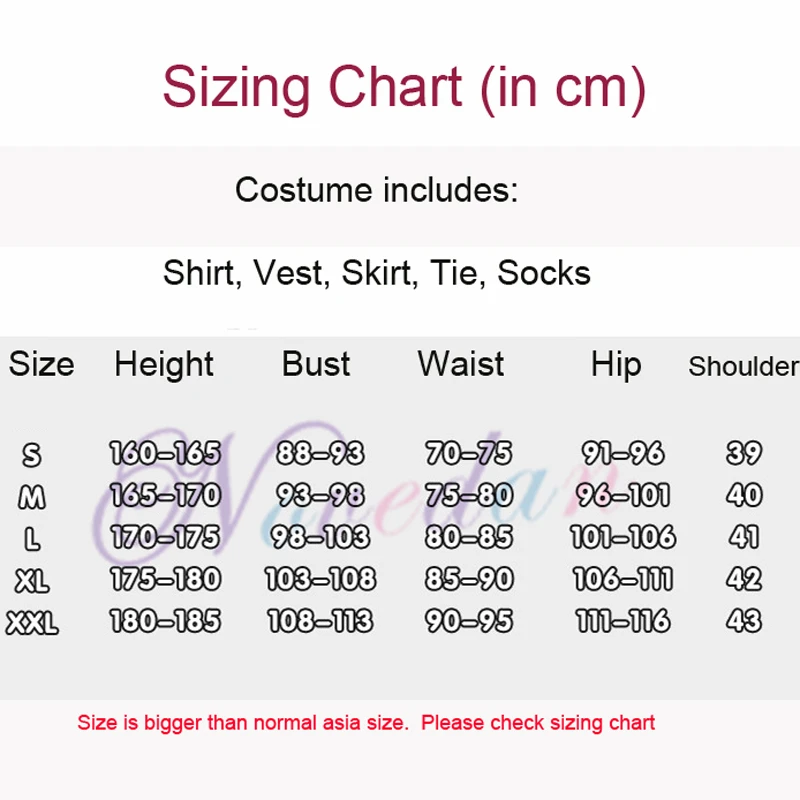This screenshot has width=800, height=800.
Task: Click the 93-98 bust value
Action: pyautogui.click(x=320, y=495)
